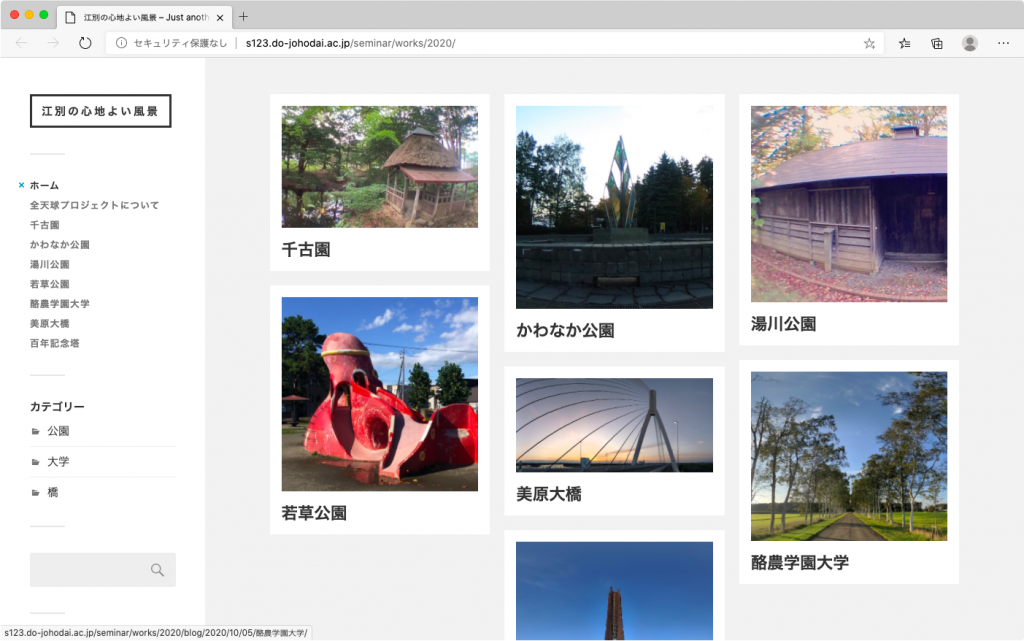Open the browser settings ellipsis menu

tap(1001, 43)
